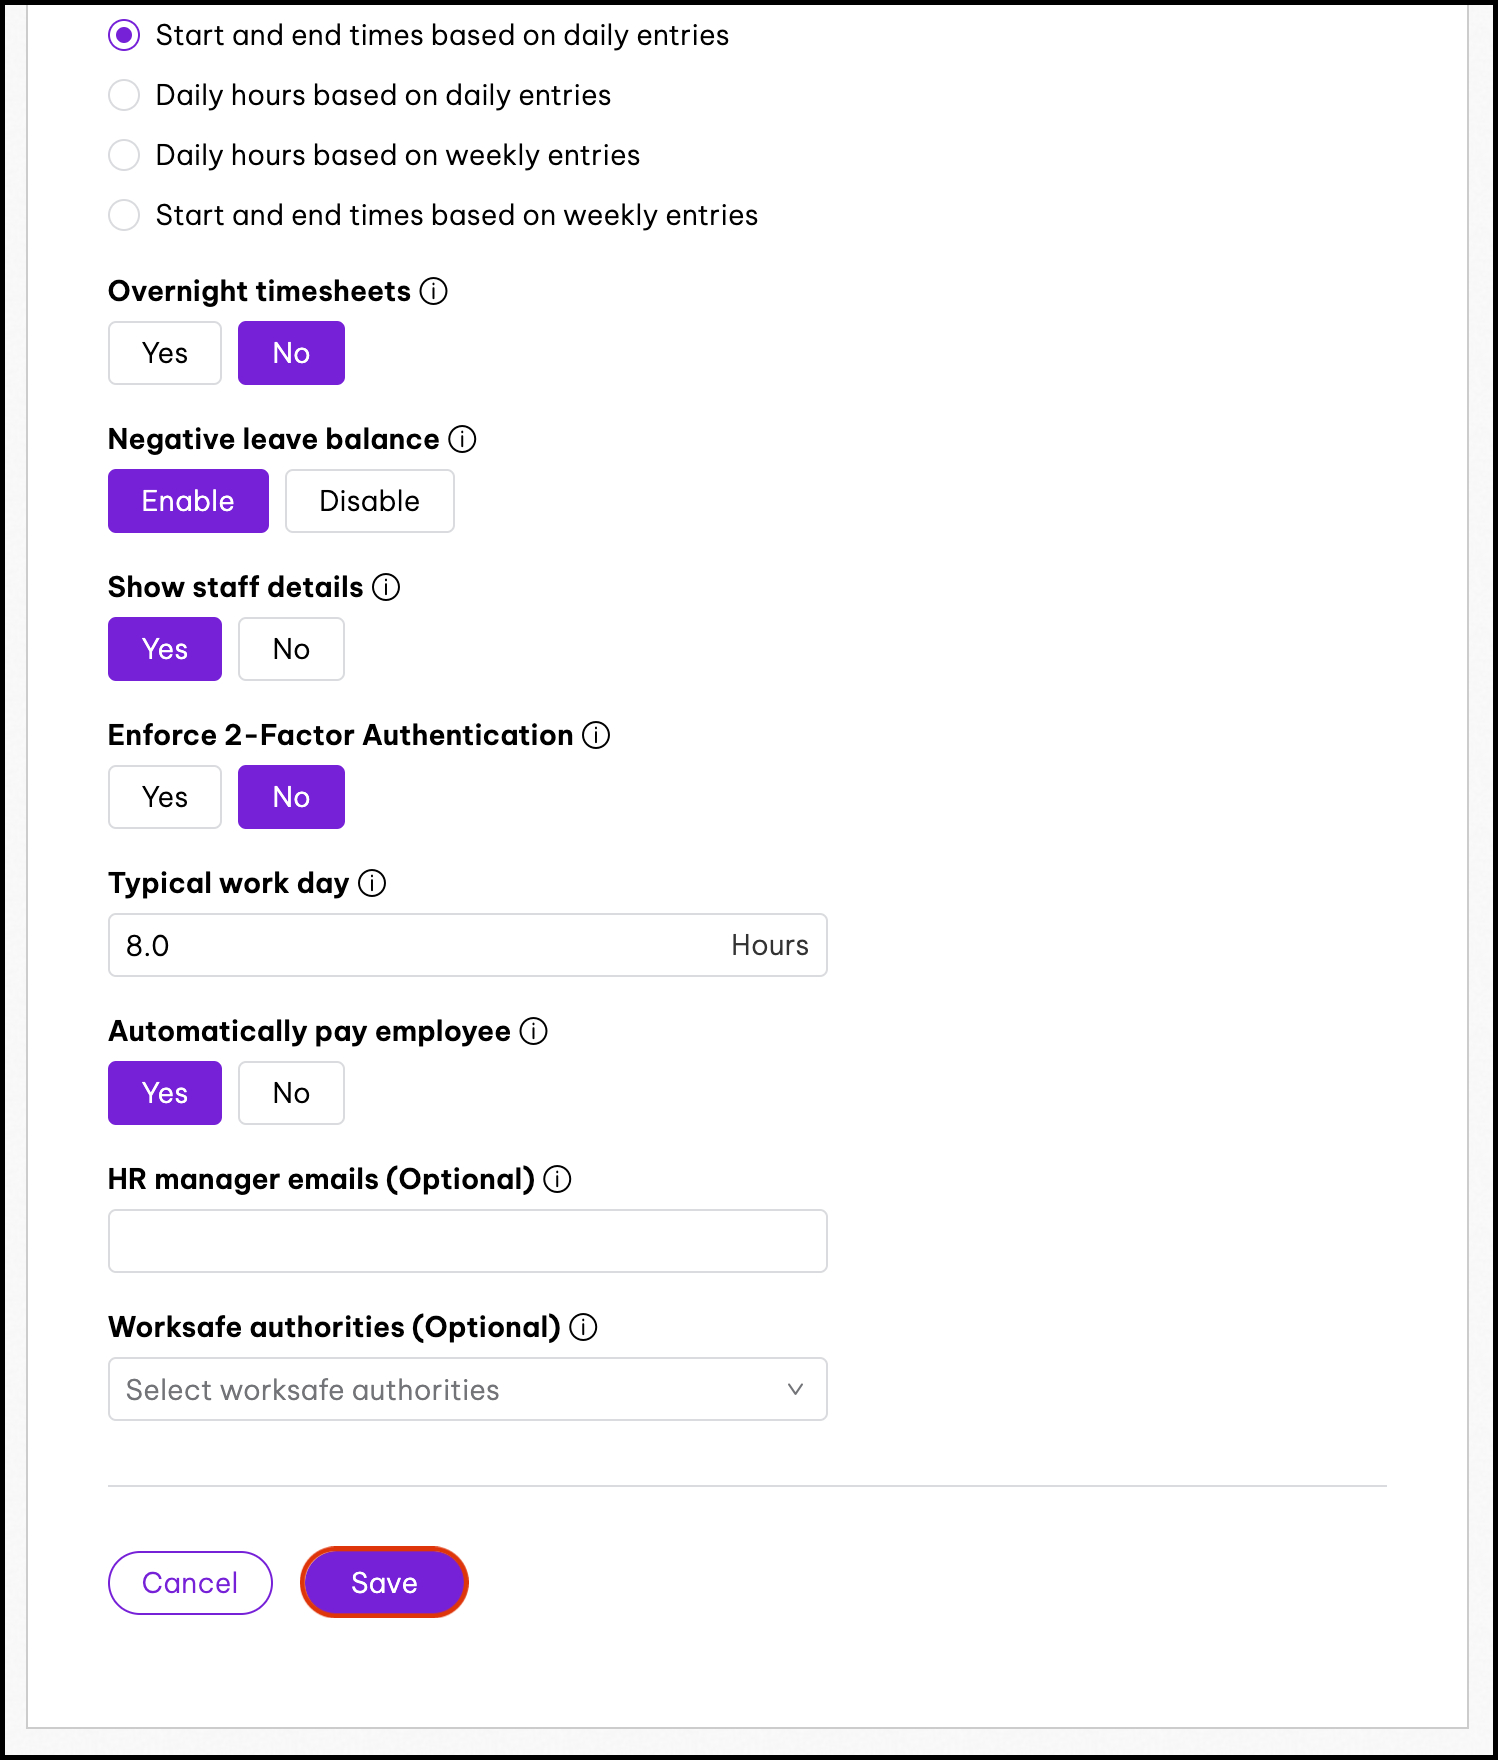This screenshot has width=1498, height=1760.
Task: Show info for Show staff details
Action: pos(386,587)
